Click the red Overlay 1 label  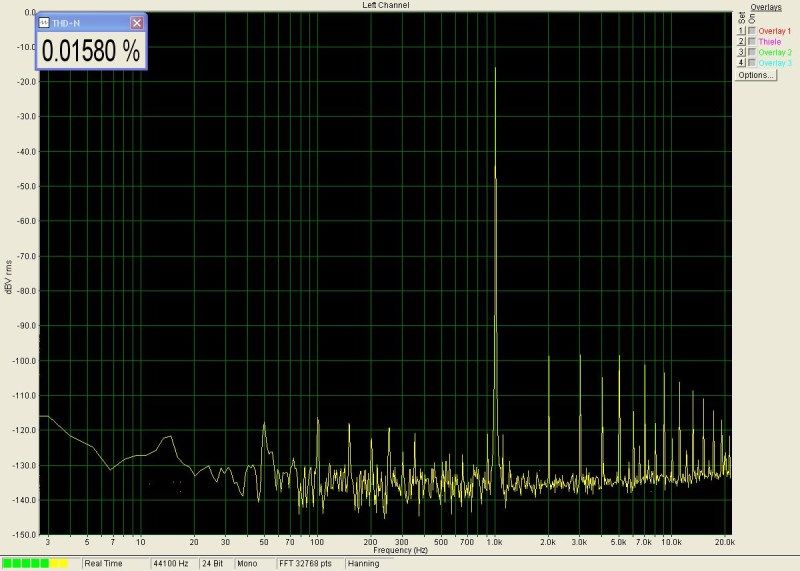point(774,31)
